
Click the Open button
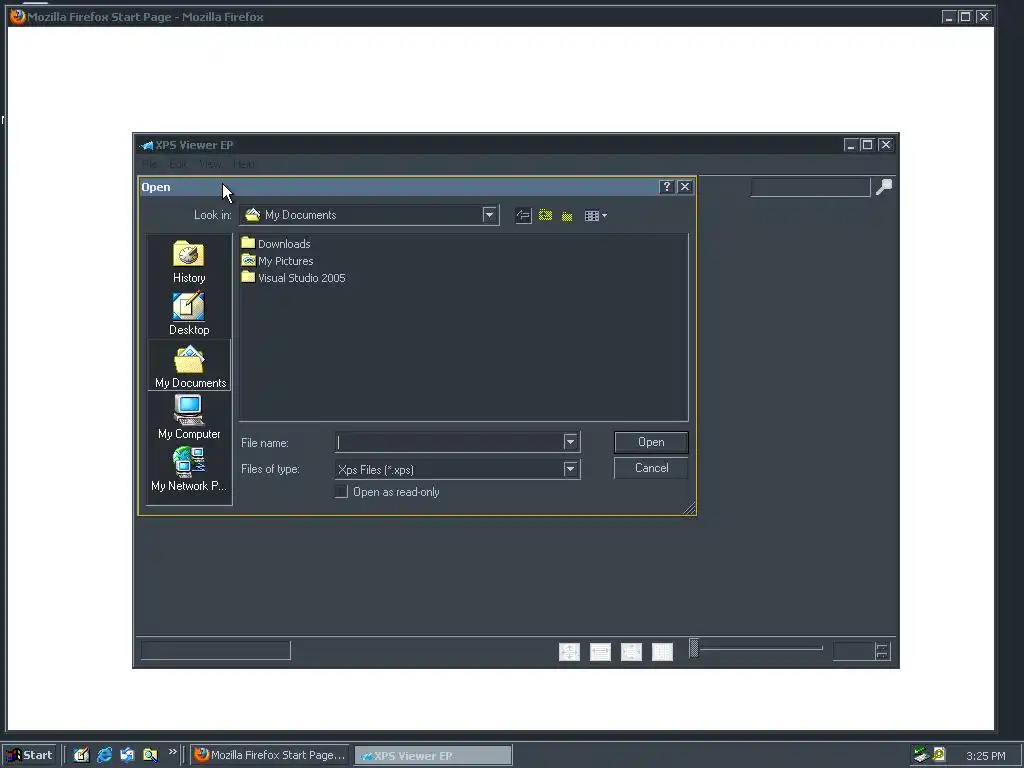click(651, 442)
